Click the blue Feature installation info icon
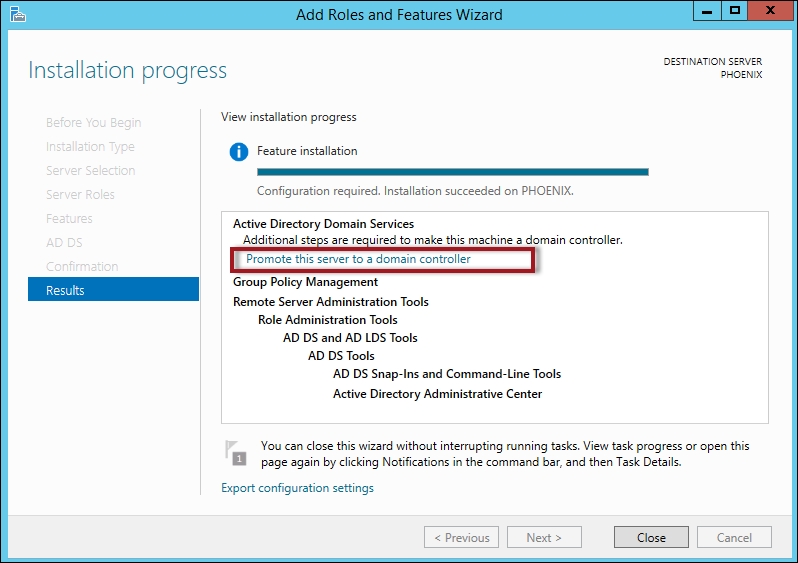Screen dimensions: 798x563 [238, 152]
